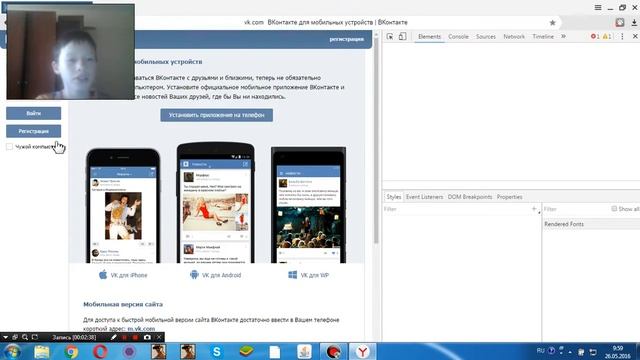640x360 pixels.
Task: Close the recorder toolbar with the X icon
Action: pos(159,337)
